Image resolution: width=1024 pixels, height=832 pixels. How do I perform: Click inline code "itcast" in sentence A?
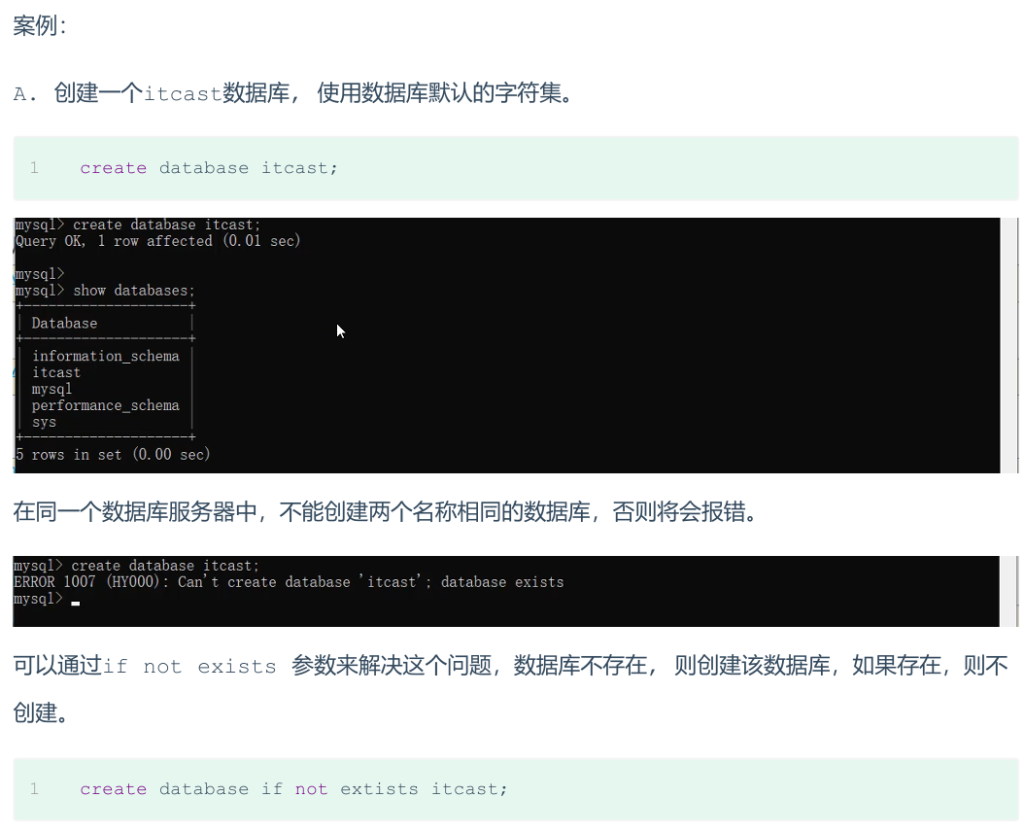(183, 95)
